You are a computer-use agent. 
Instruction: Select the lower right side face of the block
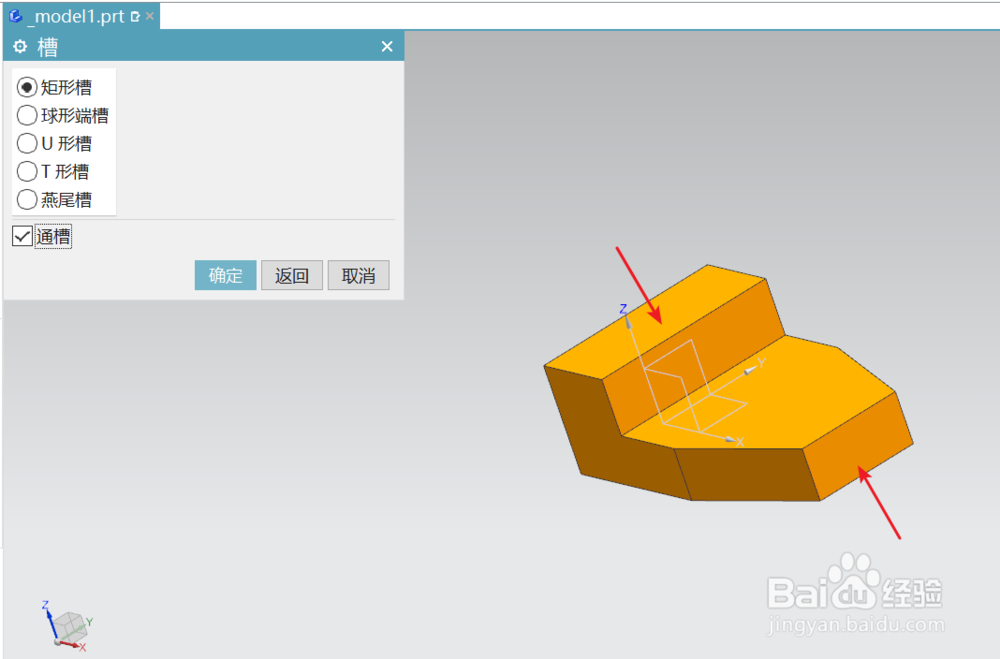click(x=859, y=447)
